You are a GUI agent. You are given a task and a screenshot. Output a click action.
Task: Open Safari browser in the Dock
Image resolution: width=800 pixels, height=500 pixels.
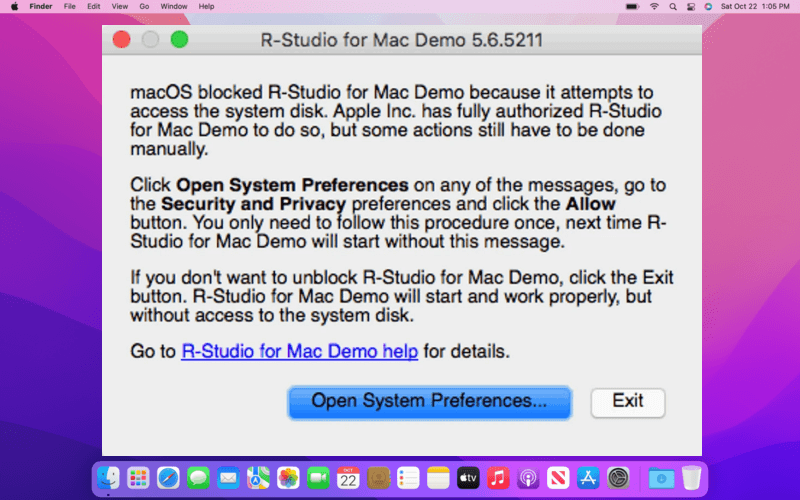(168, 479)
